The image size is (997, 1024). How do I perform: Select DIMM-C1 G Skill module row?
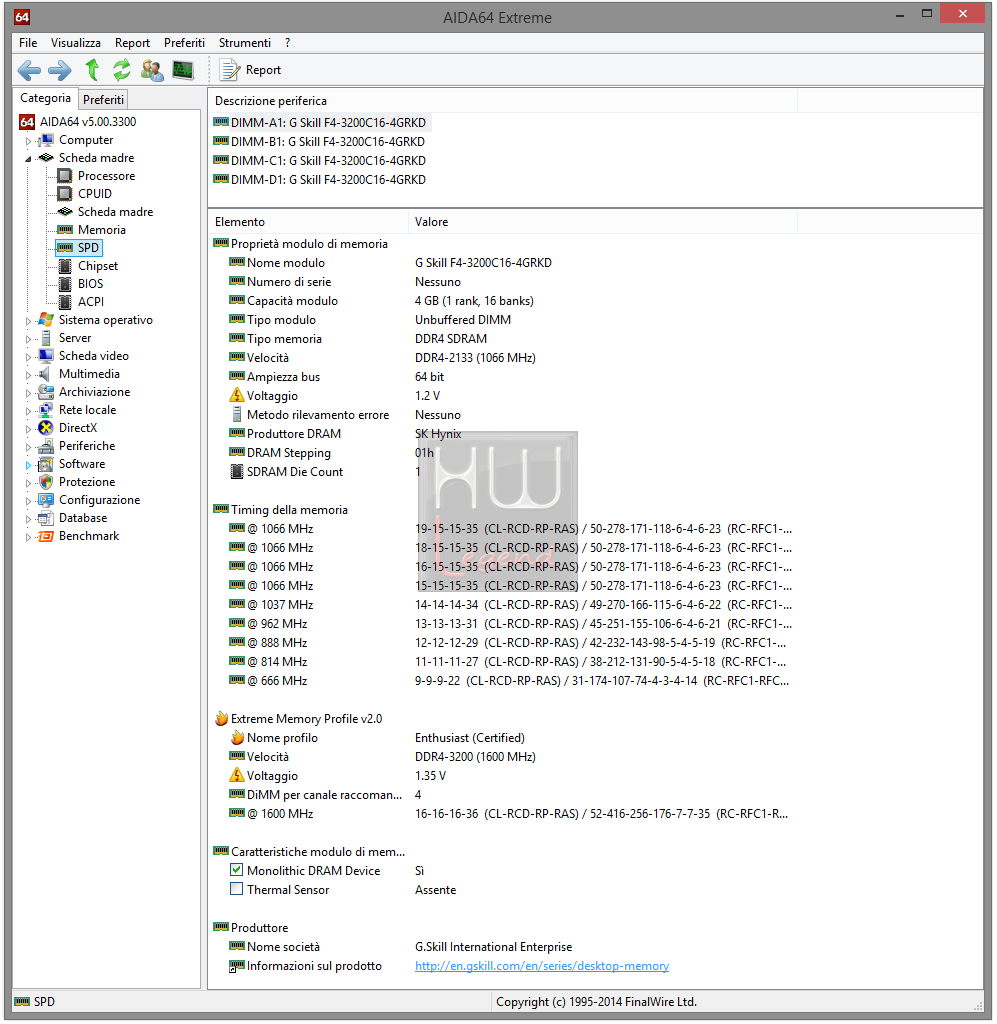320,161
